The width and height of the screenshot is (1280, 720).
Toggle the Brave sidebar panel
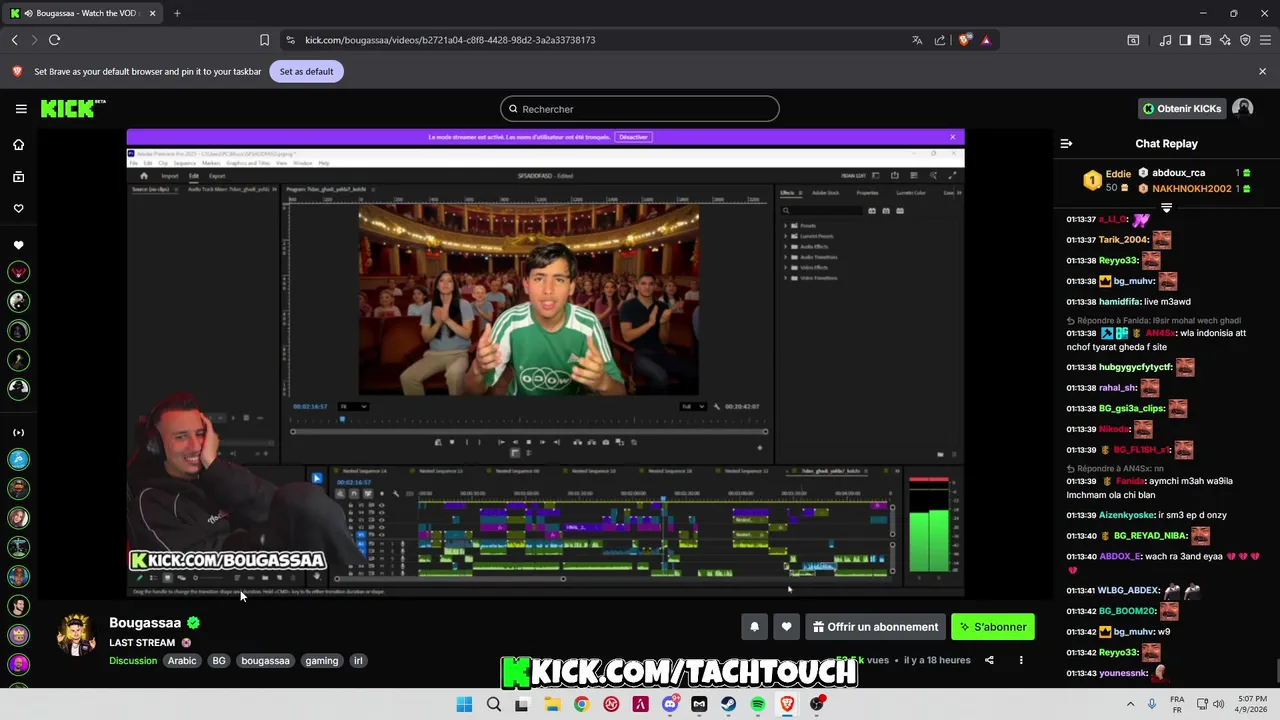coord(1185,40)
